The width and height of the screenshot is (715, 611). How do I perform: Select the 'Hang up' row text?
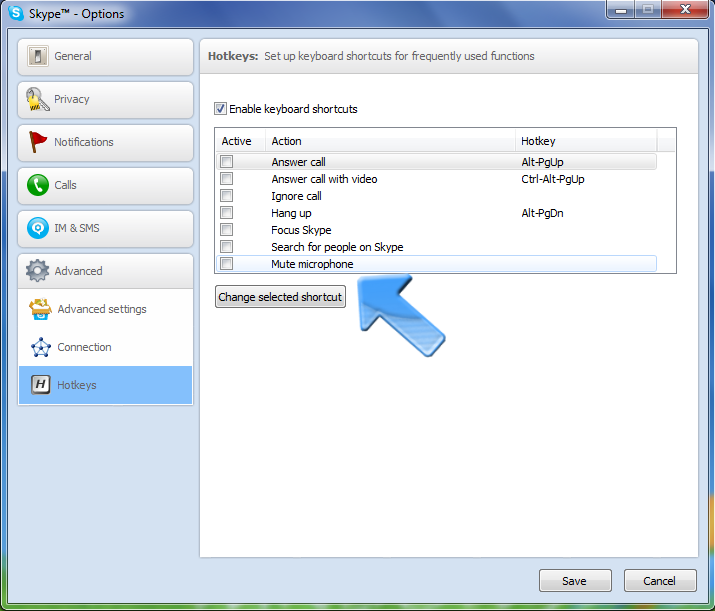pos(291,213)
